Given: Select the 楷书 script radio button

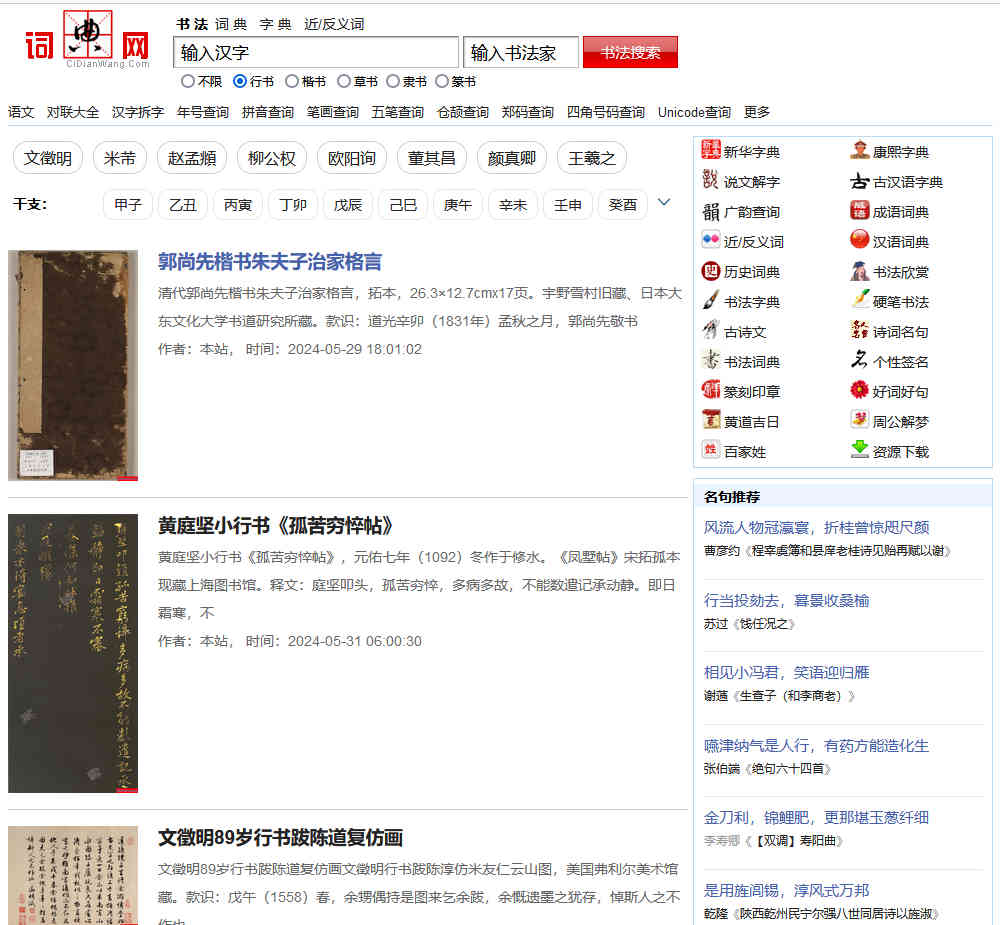Looking at the screenshot, I should tap(290, 81).
